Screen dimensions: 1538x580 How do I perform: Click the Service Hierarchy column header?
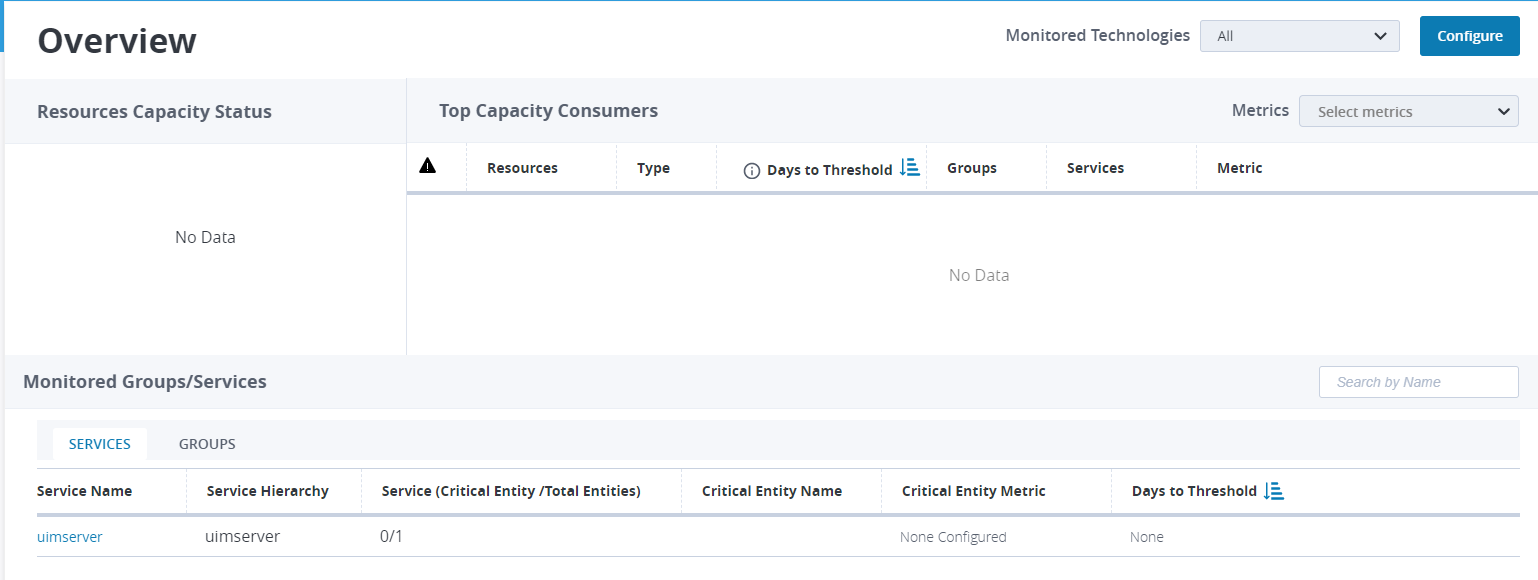[267, 491]
